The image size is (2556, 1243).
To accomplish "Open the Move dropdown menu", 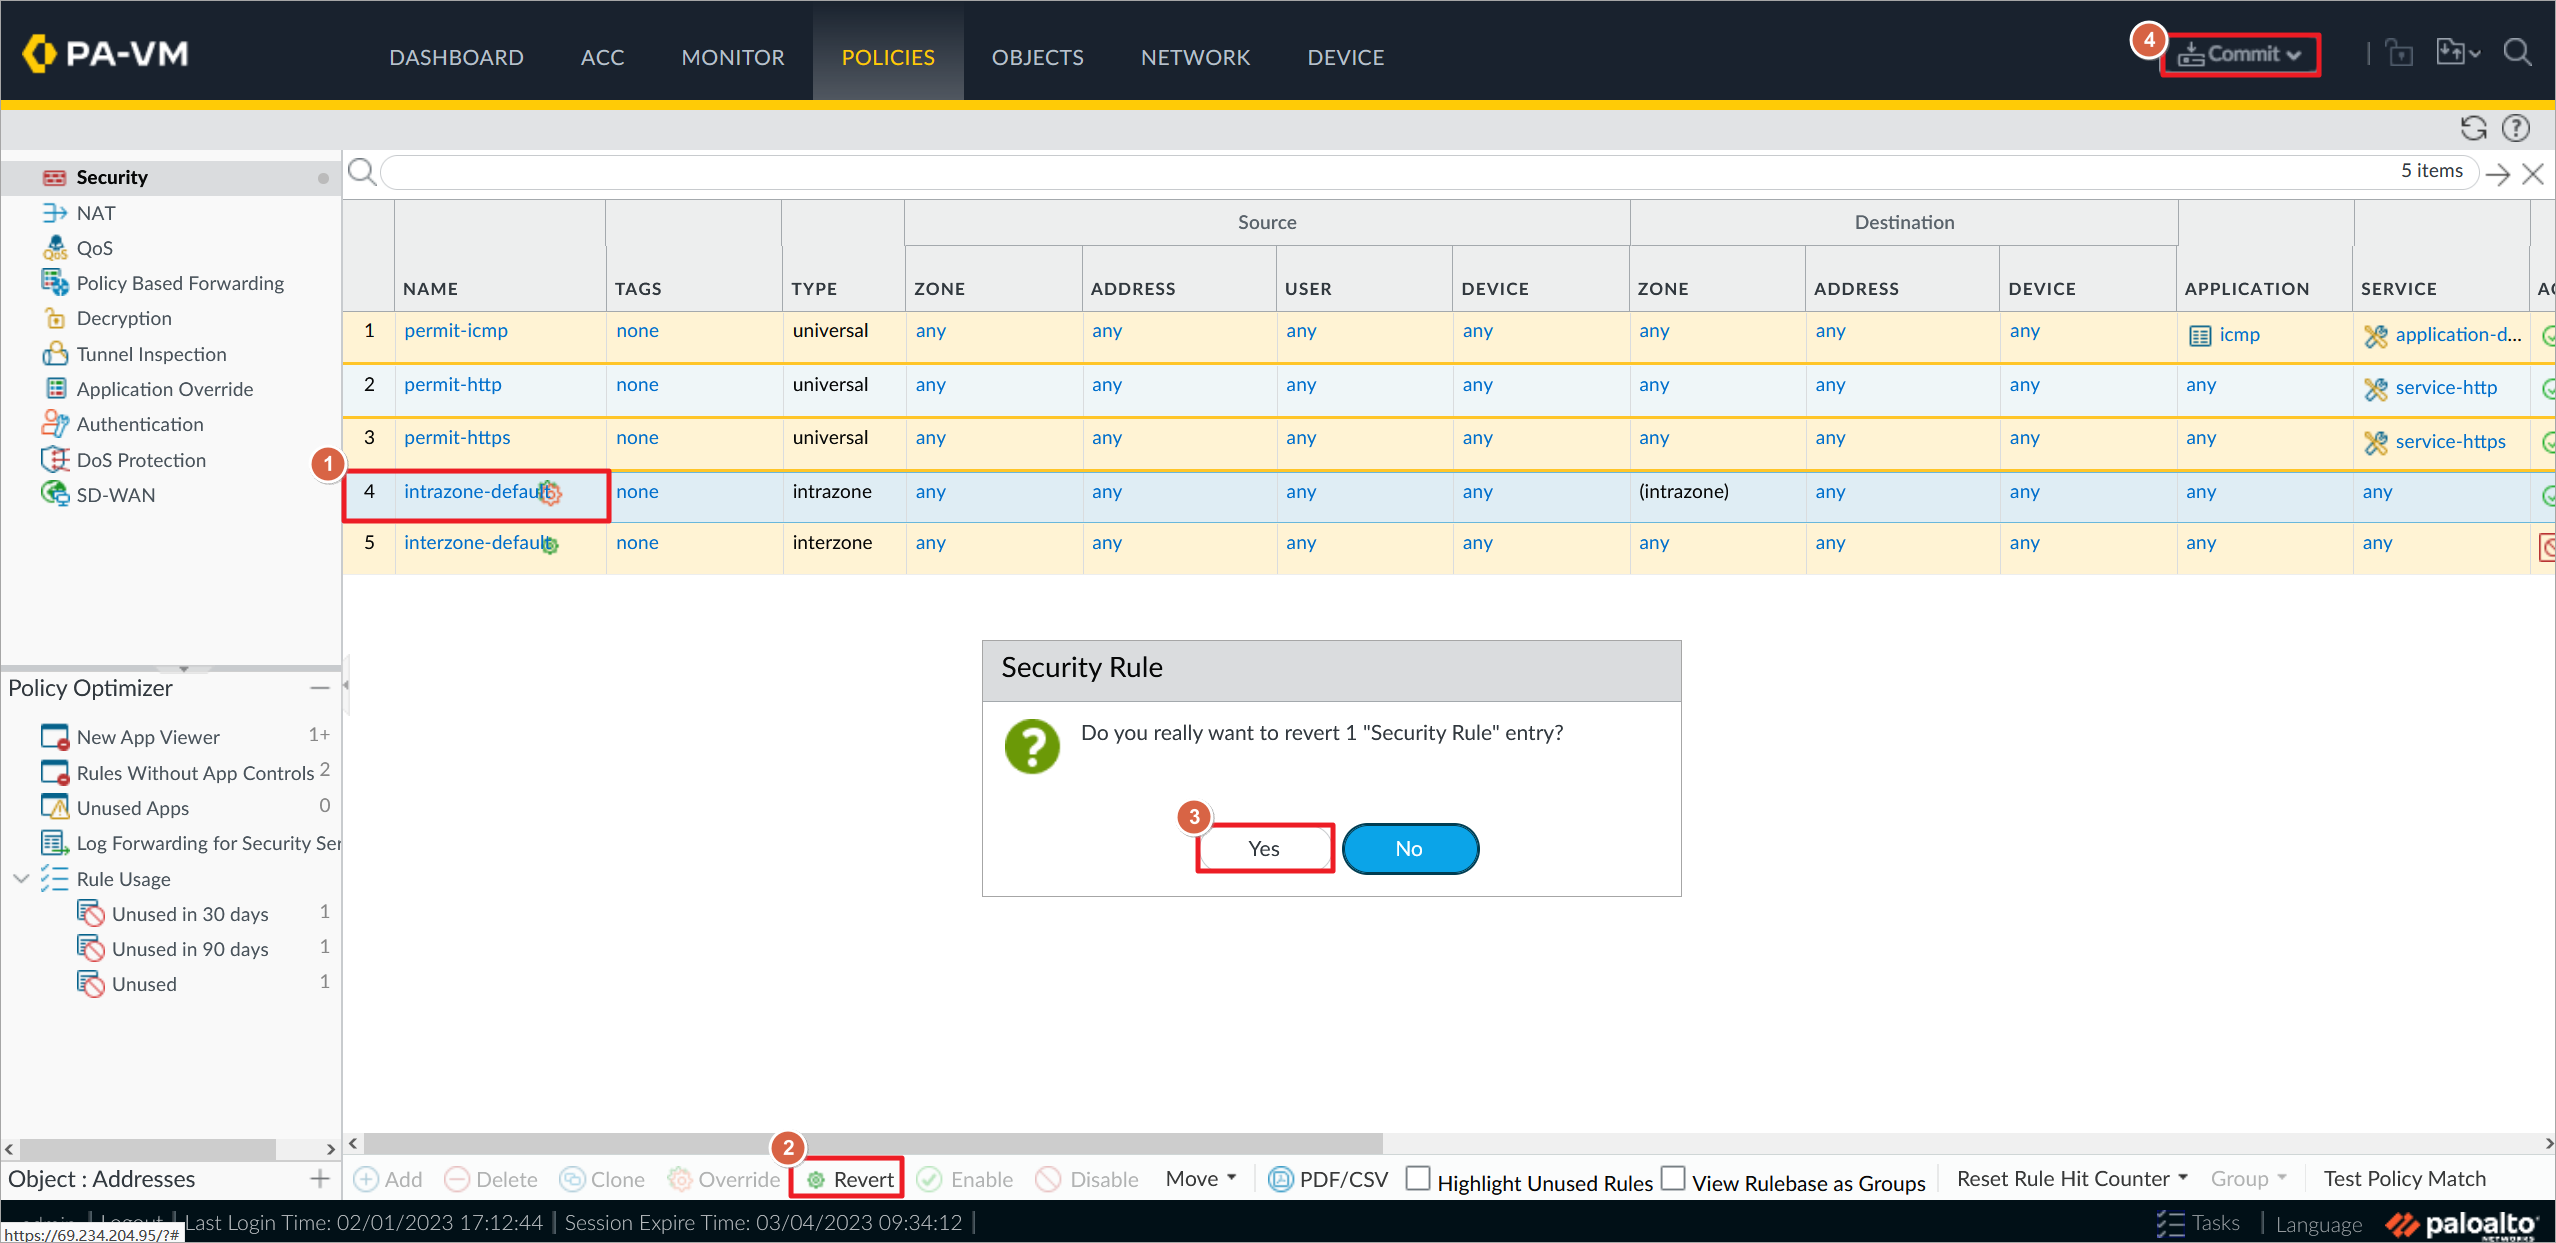I will tap(1201, 1179).
